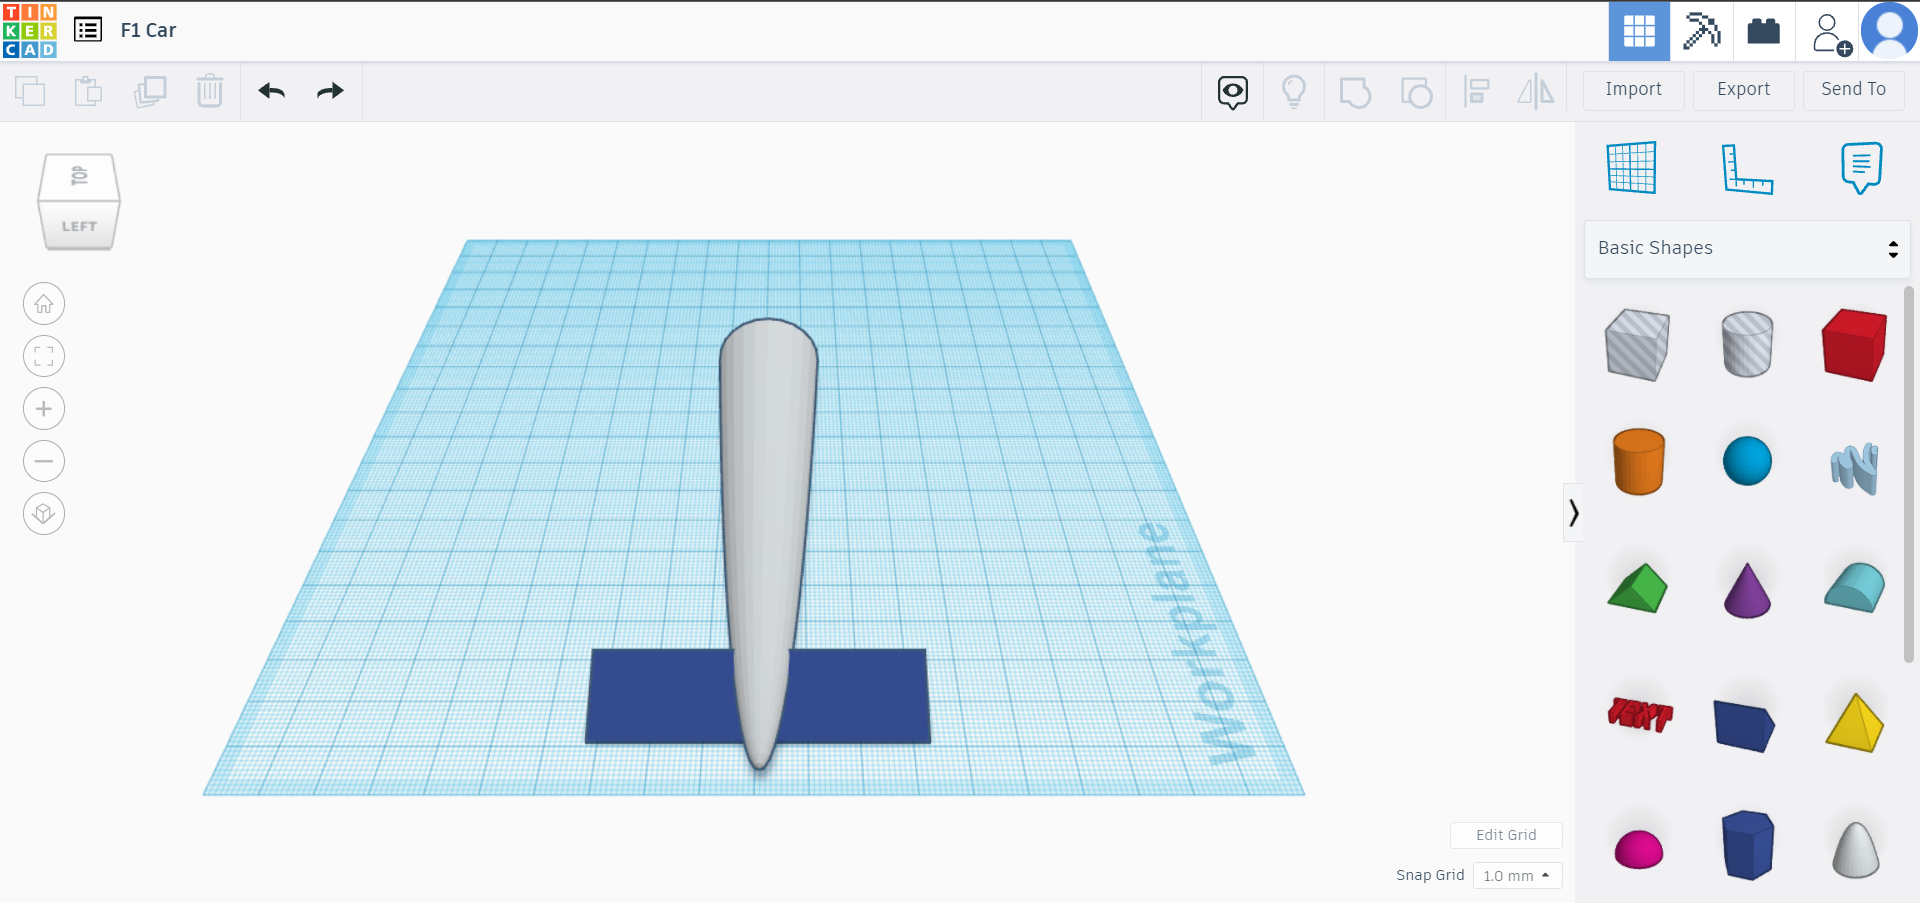Zoom out with the minus button
The height and width of the screenshot is (903, 1920).
(x=44, y=461)
